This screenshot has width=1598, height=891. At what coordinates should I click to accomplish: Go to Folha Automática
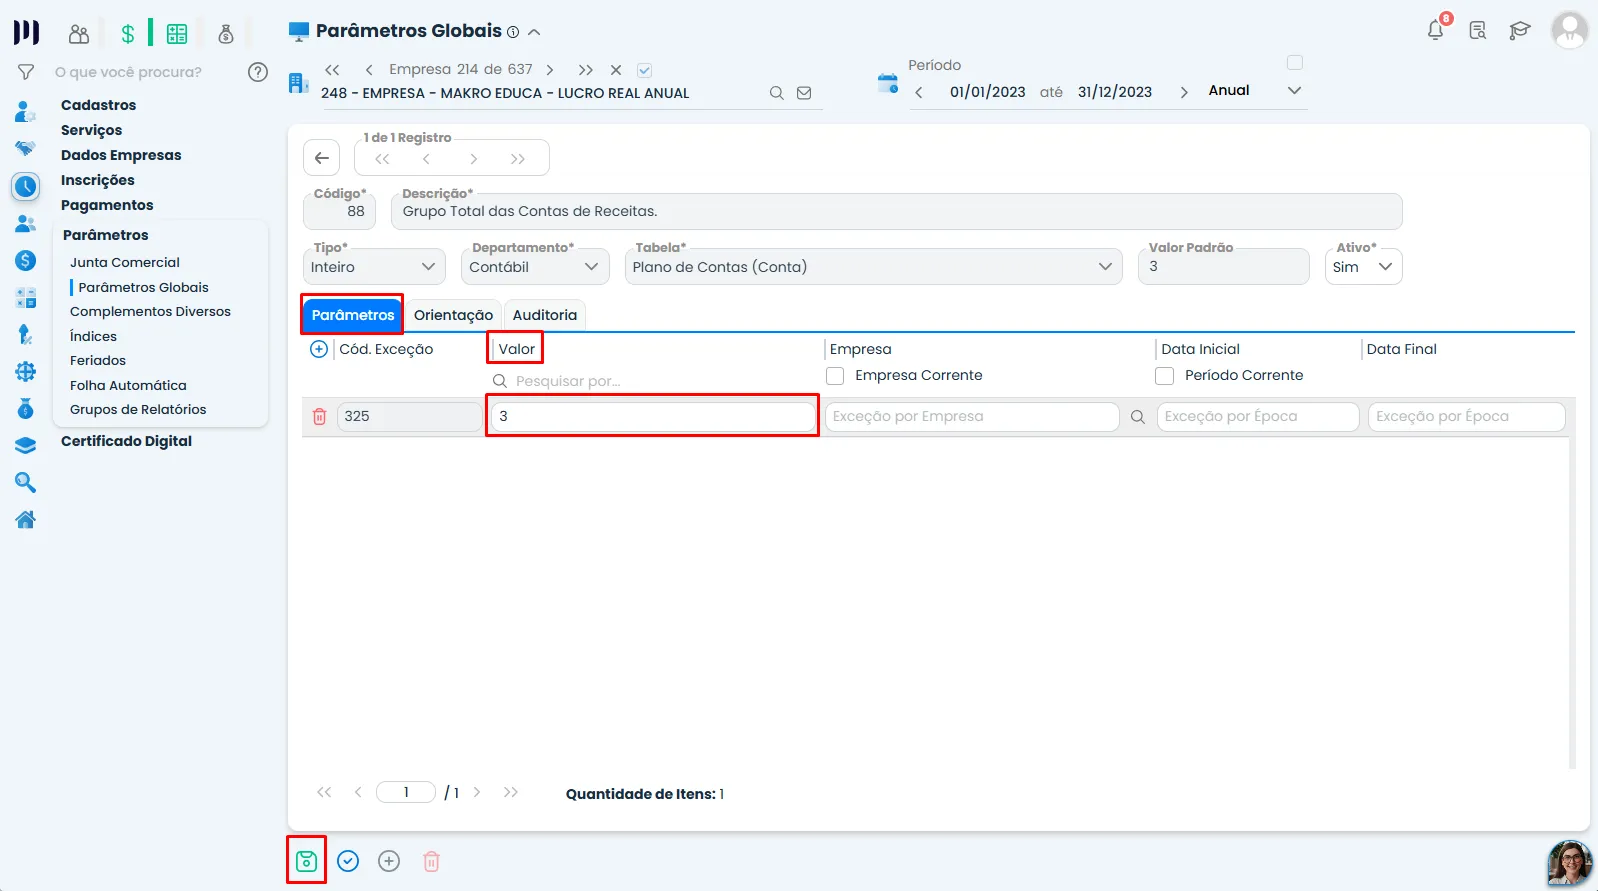tap(128, 385)
